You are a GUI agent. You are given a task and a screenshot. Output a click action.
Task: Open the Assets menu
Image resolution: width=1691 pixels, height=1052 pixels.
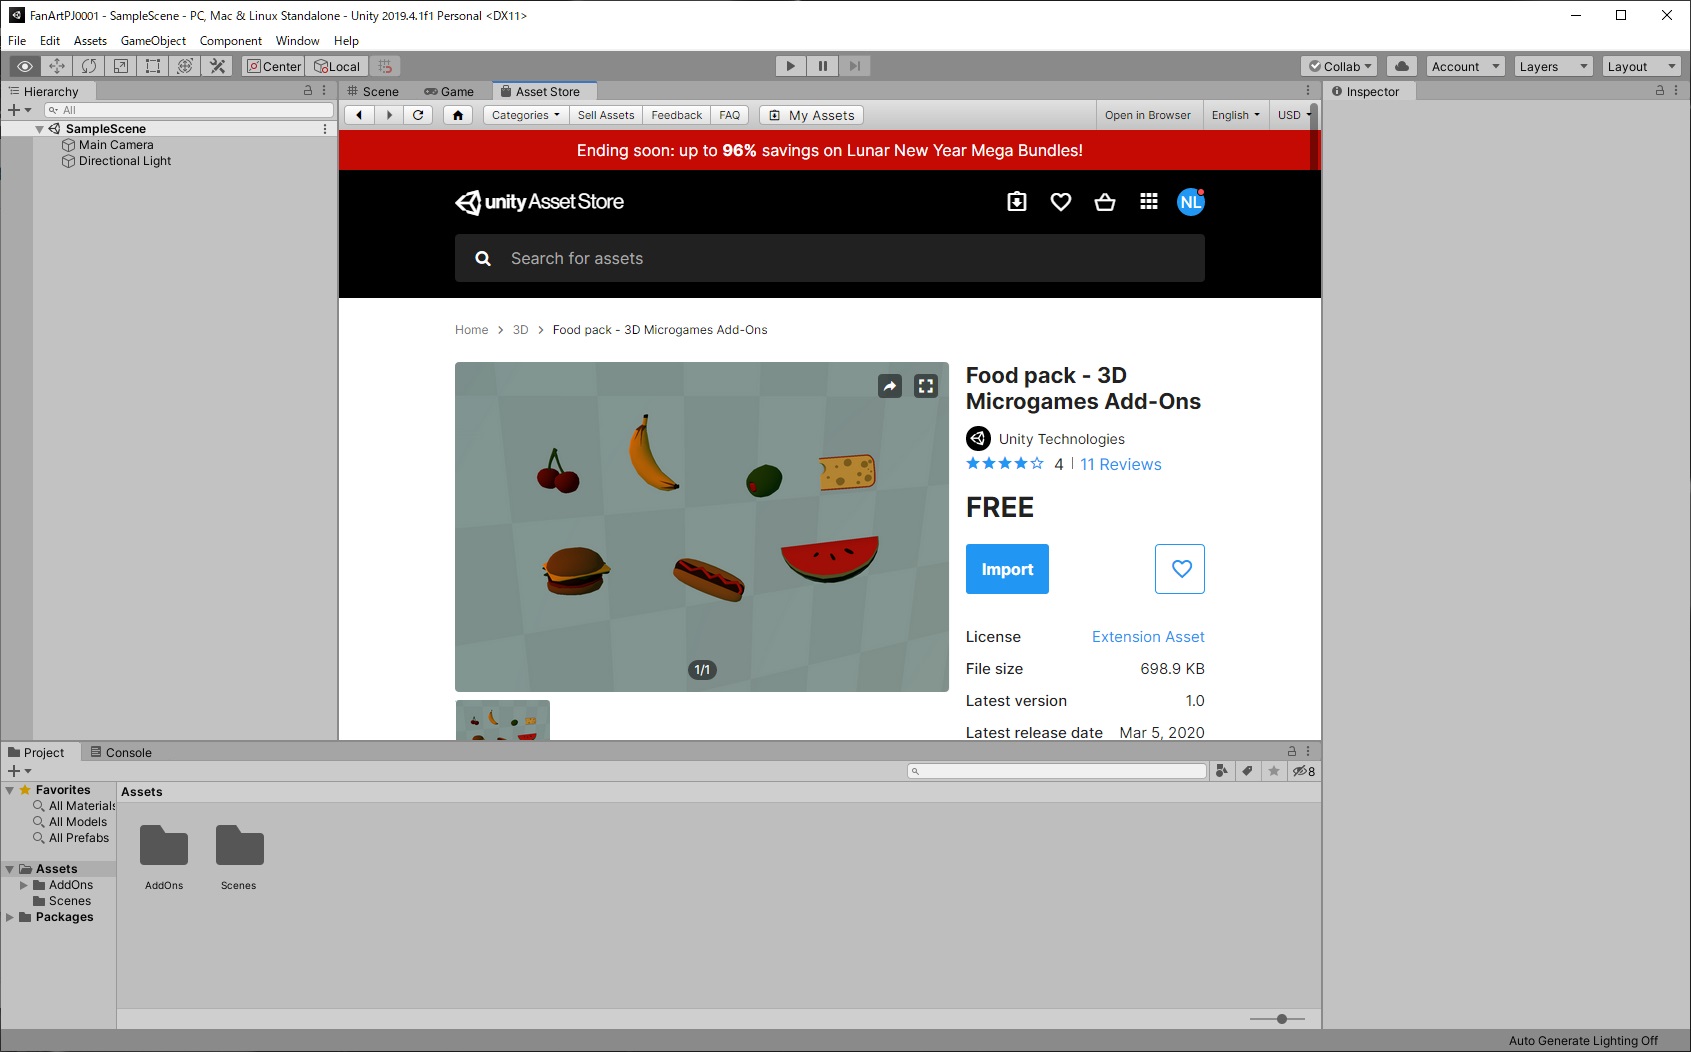tap(90, 41)
